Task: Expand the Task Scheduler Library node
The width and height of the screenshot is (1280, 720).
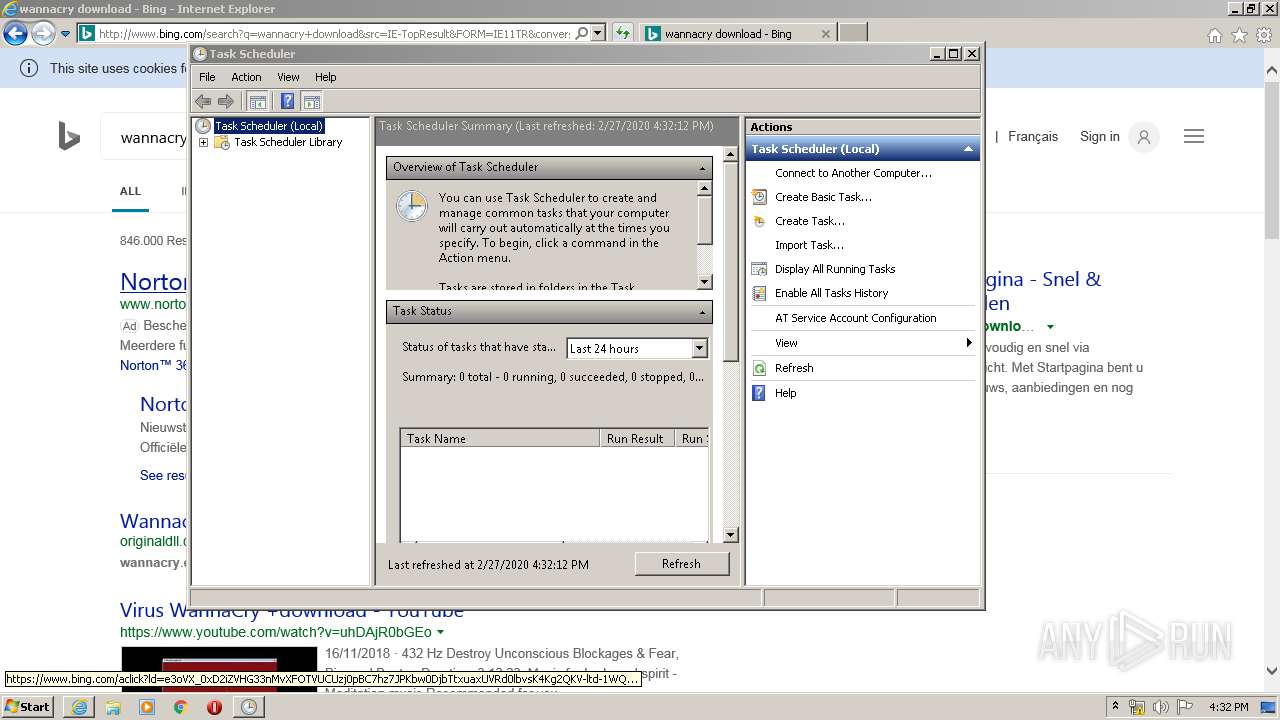Action: (203, 142)
